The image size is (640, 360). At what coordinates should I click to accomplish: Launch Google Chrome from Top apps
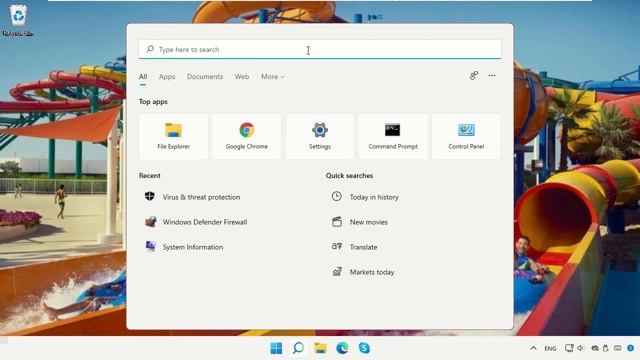coord(247,136)
